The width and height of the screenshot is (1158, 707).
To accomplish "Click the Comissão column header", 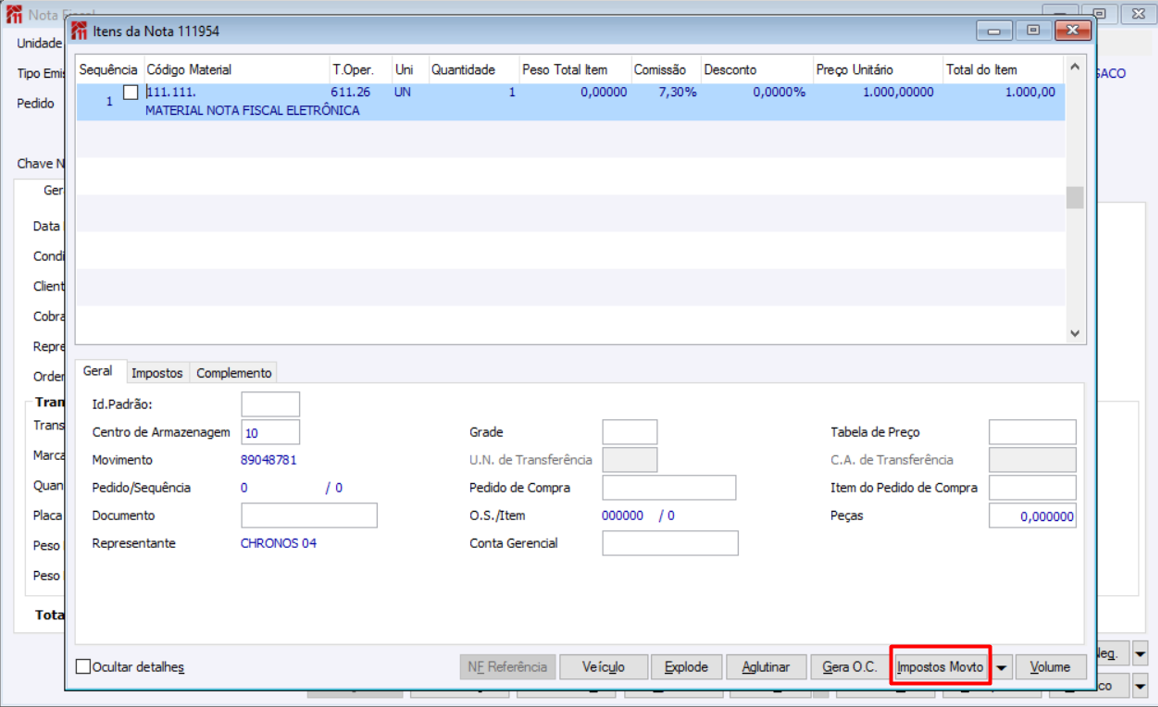I will coord(665,69).
